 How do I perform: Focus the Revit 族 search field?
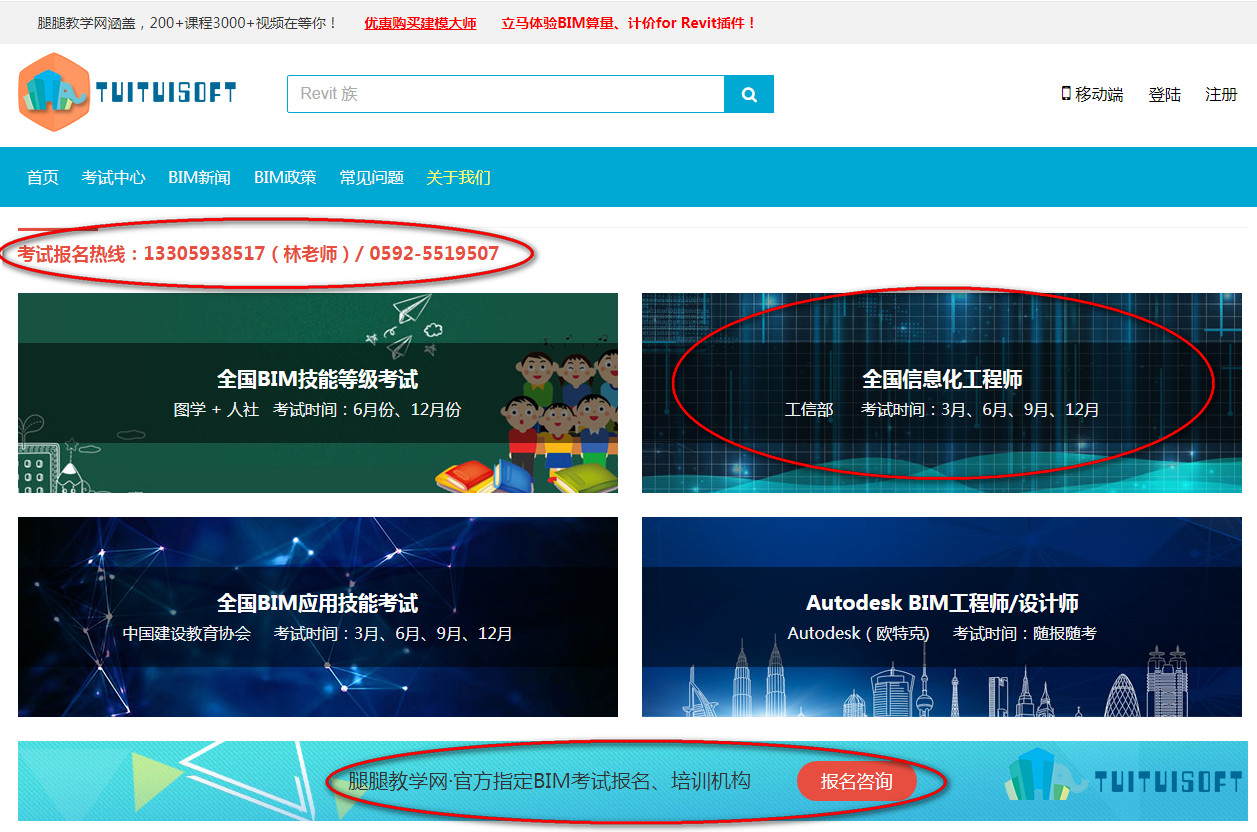pos(506,94)
